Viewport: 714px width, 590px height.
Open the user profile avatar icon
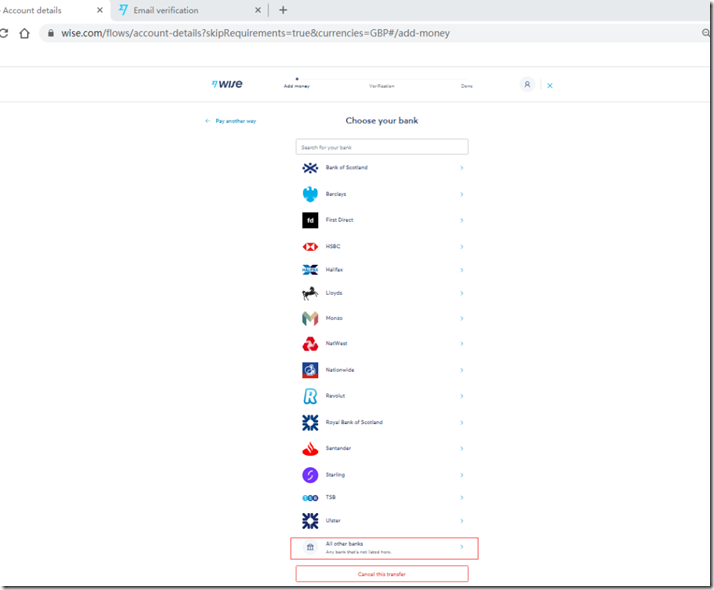pos(527,85)
